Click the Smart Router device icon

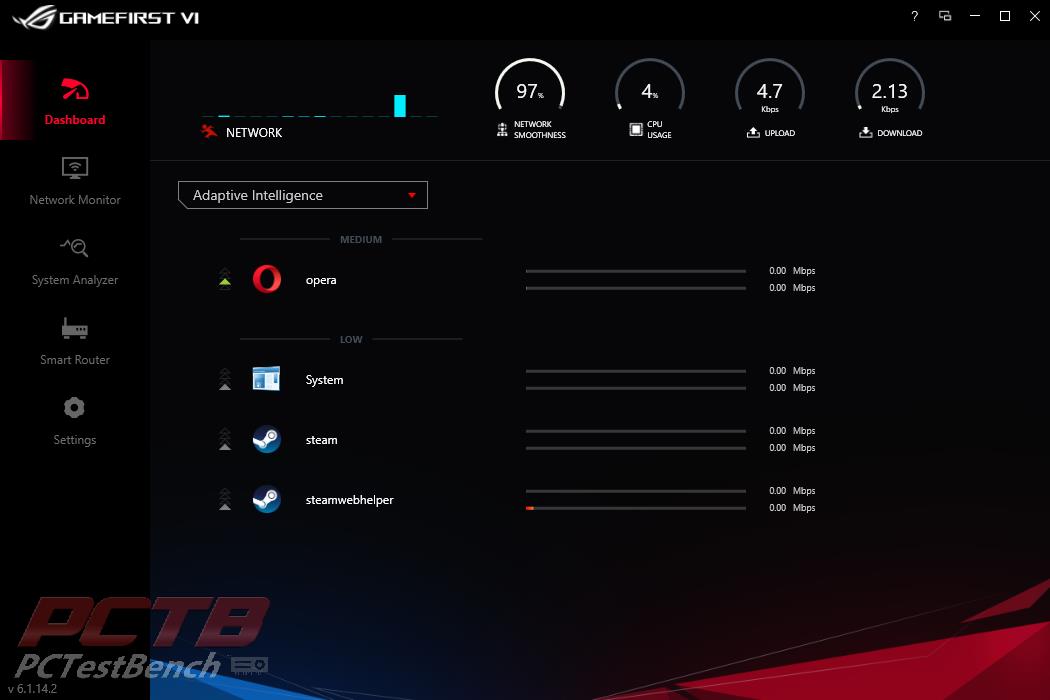(74, 328)
